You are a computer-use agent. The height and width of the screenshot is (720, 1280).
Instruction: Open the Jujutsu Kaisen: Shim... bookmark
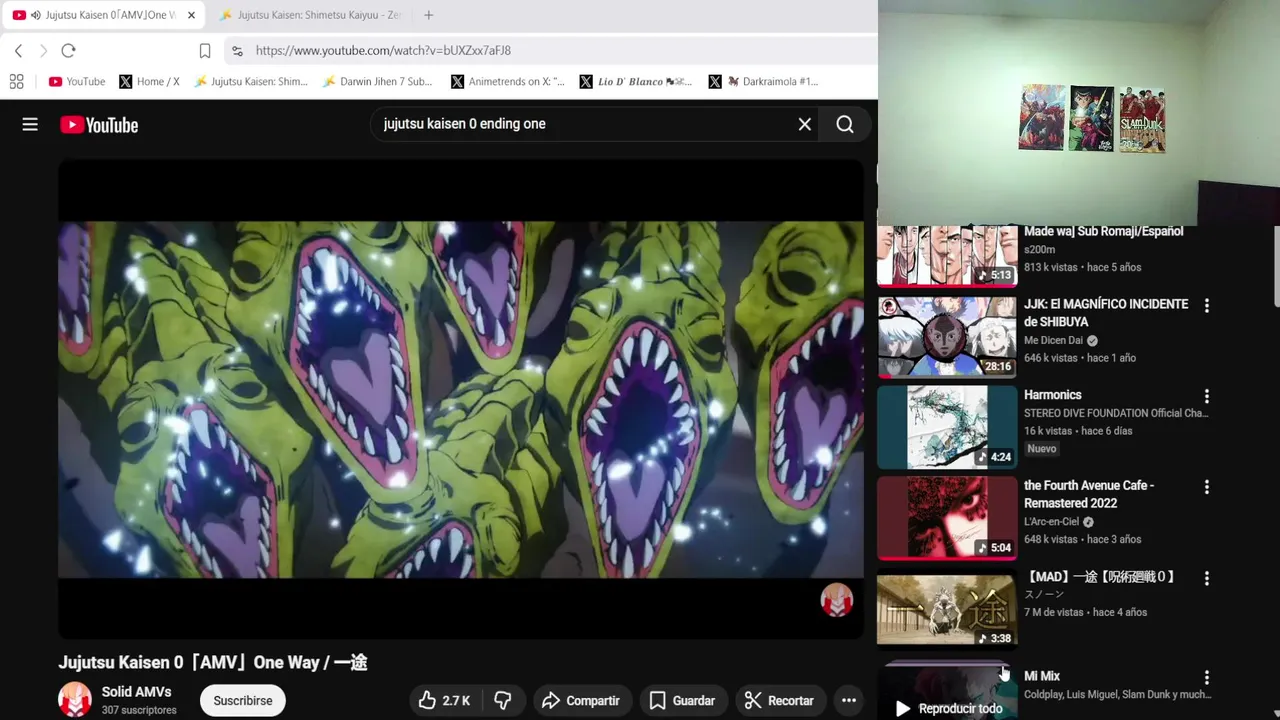[x=251, y=81]
